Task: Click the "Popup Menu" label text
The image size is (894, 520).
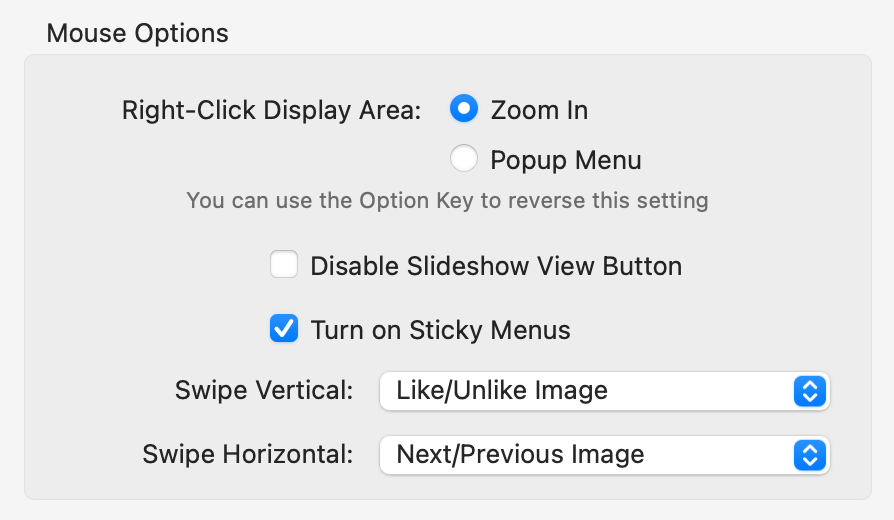Action: 566,160
